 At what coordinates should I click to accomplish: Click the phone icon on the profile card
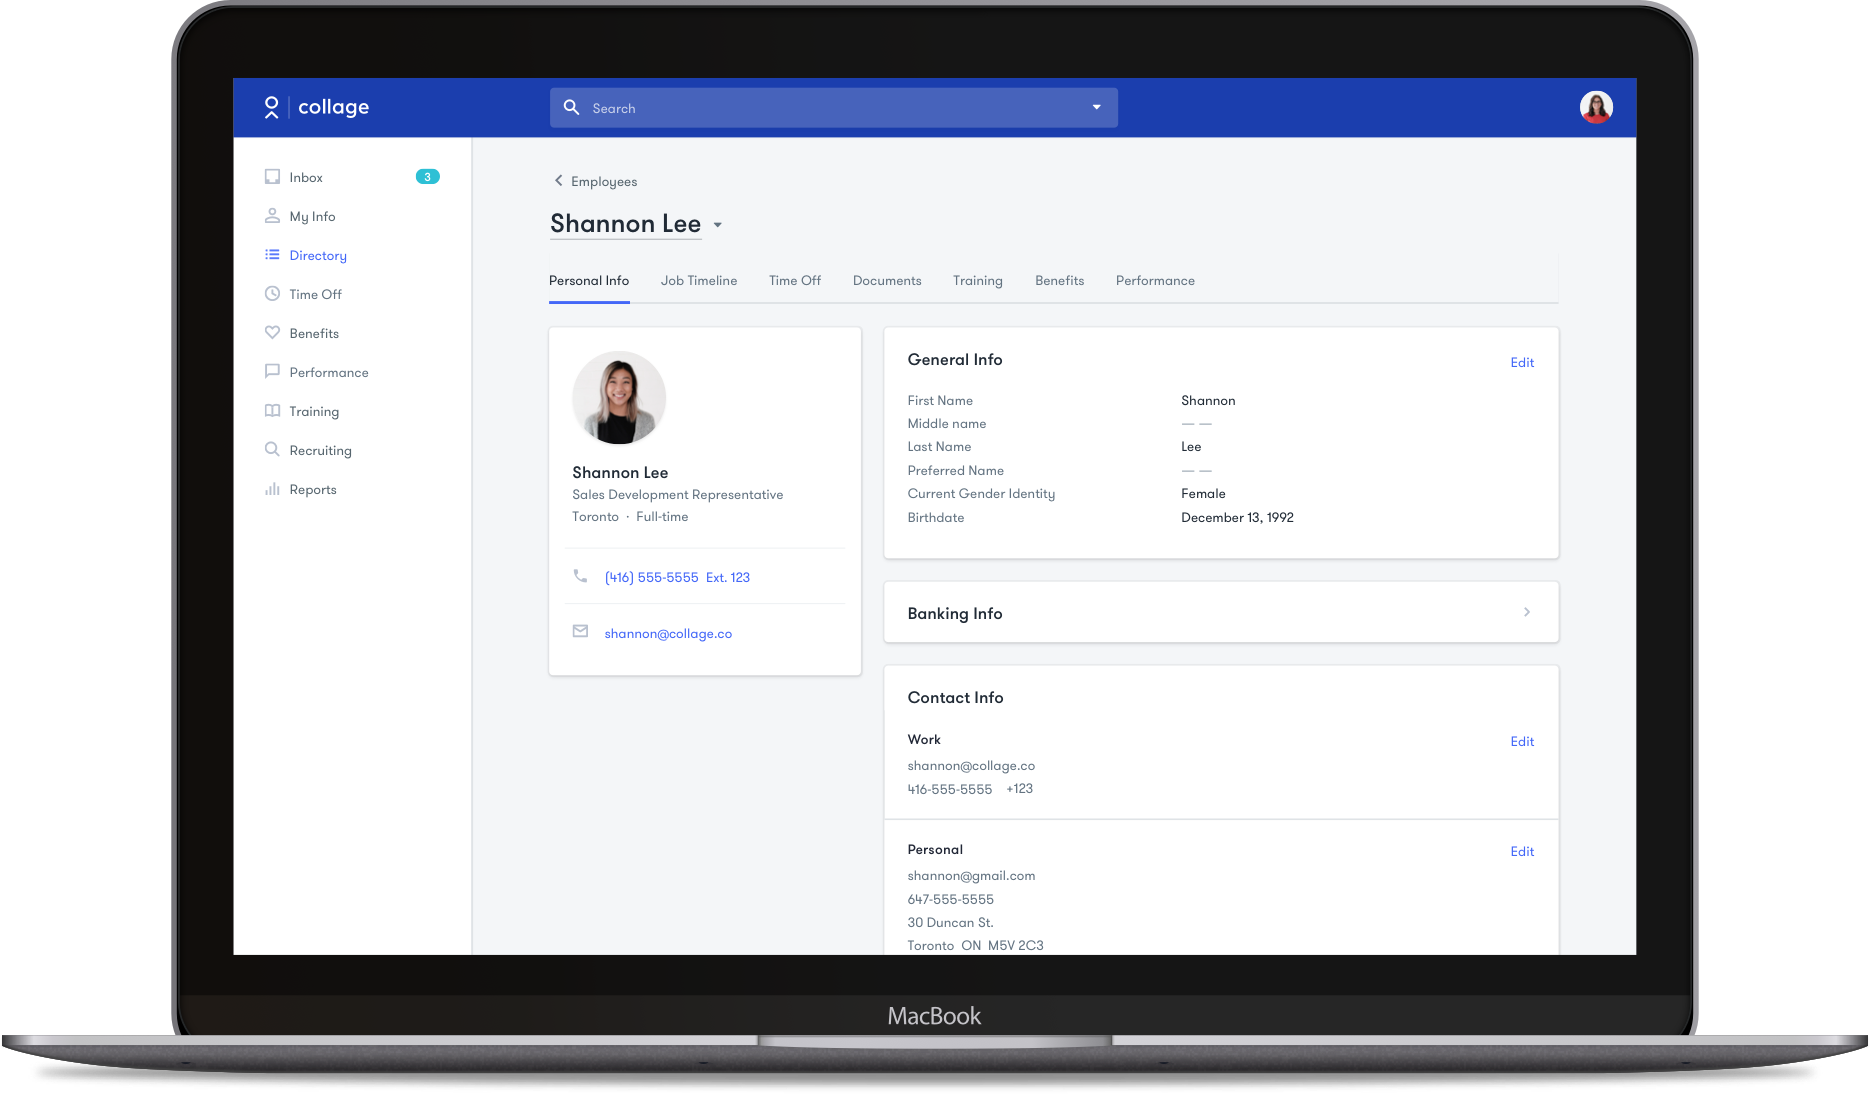click(580, 576)
